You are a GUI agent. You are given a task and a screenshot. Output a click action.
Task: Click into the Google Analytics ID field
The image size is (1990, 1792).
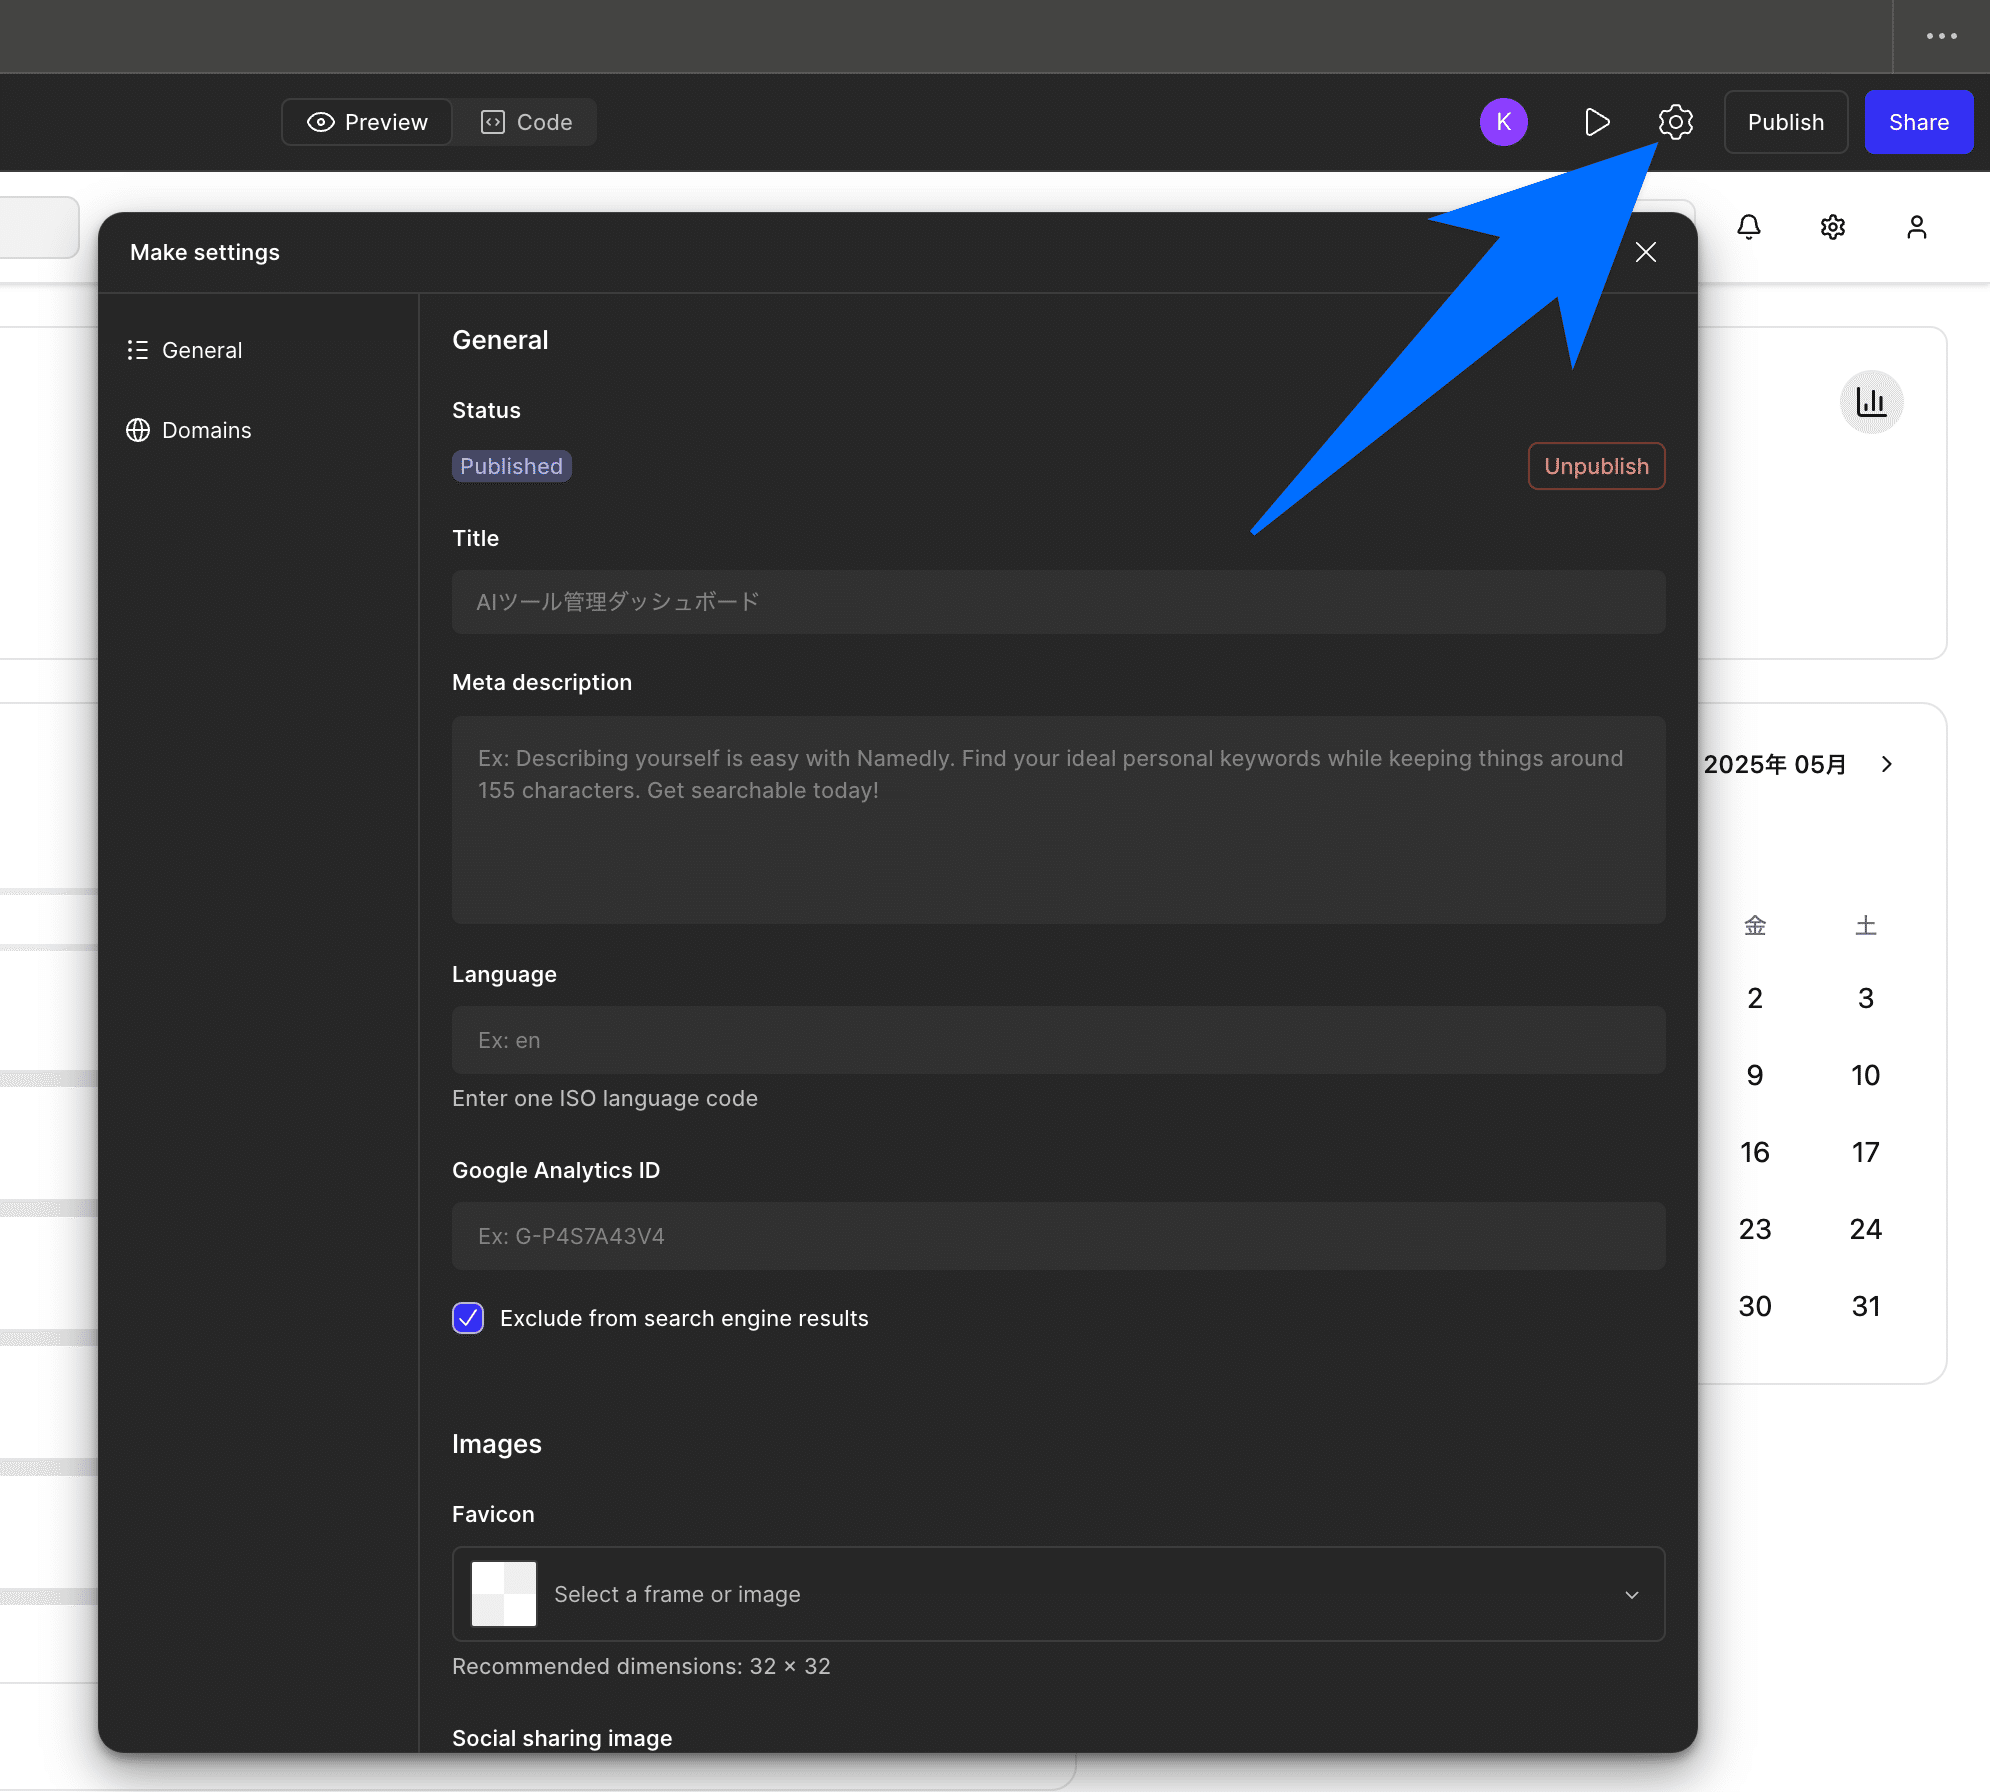[x=1058, y=1236]
